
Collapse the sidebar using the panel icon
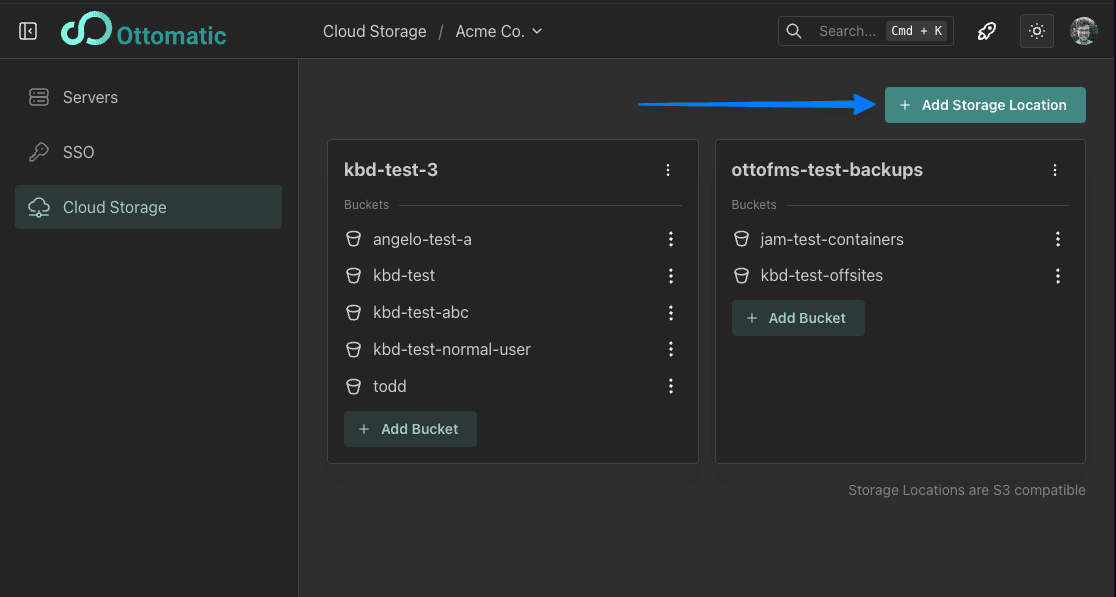(x=28, y=31)
